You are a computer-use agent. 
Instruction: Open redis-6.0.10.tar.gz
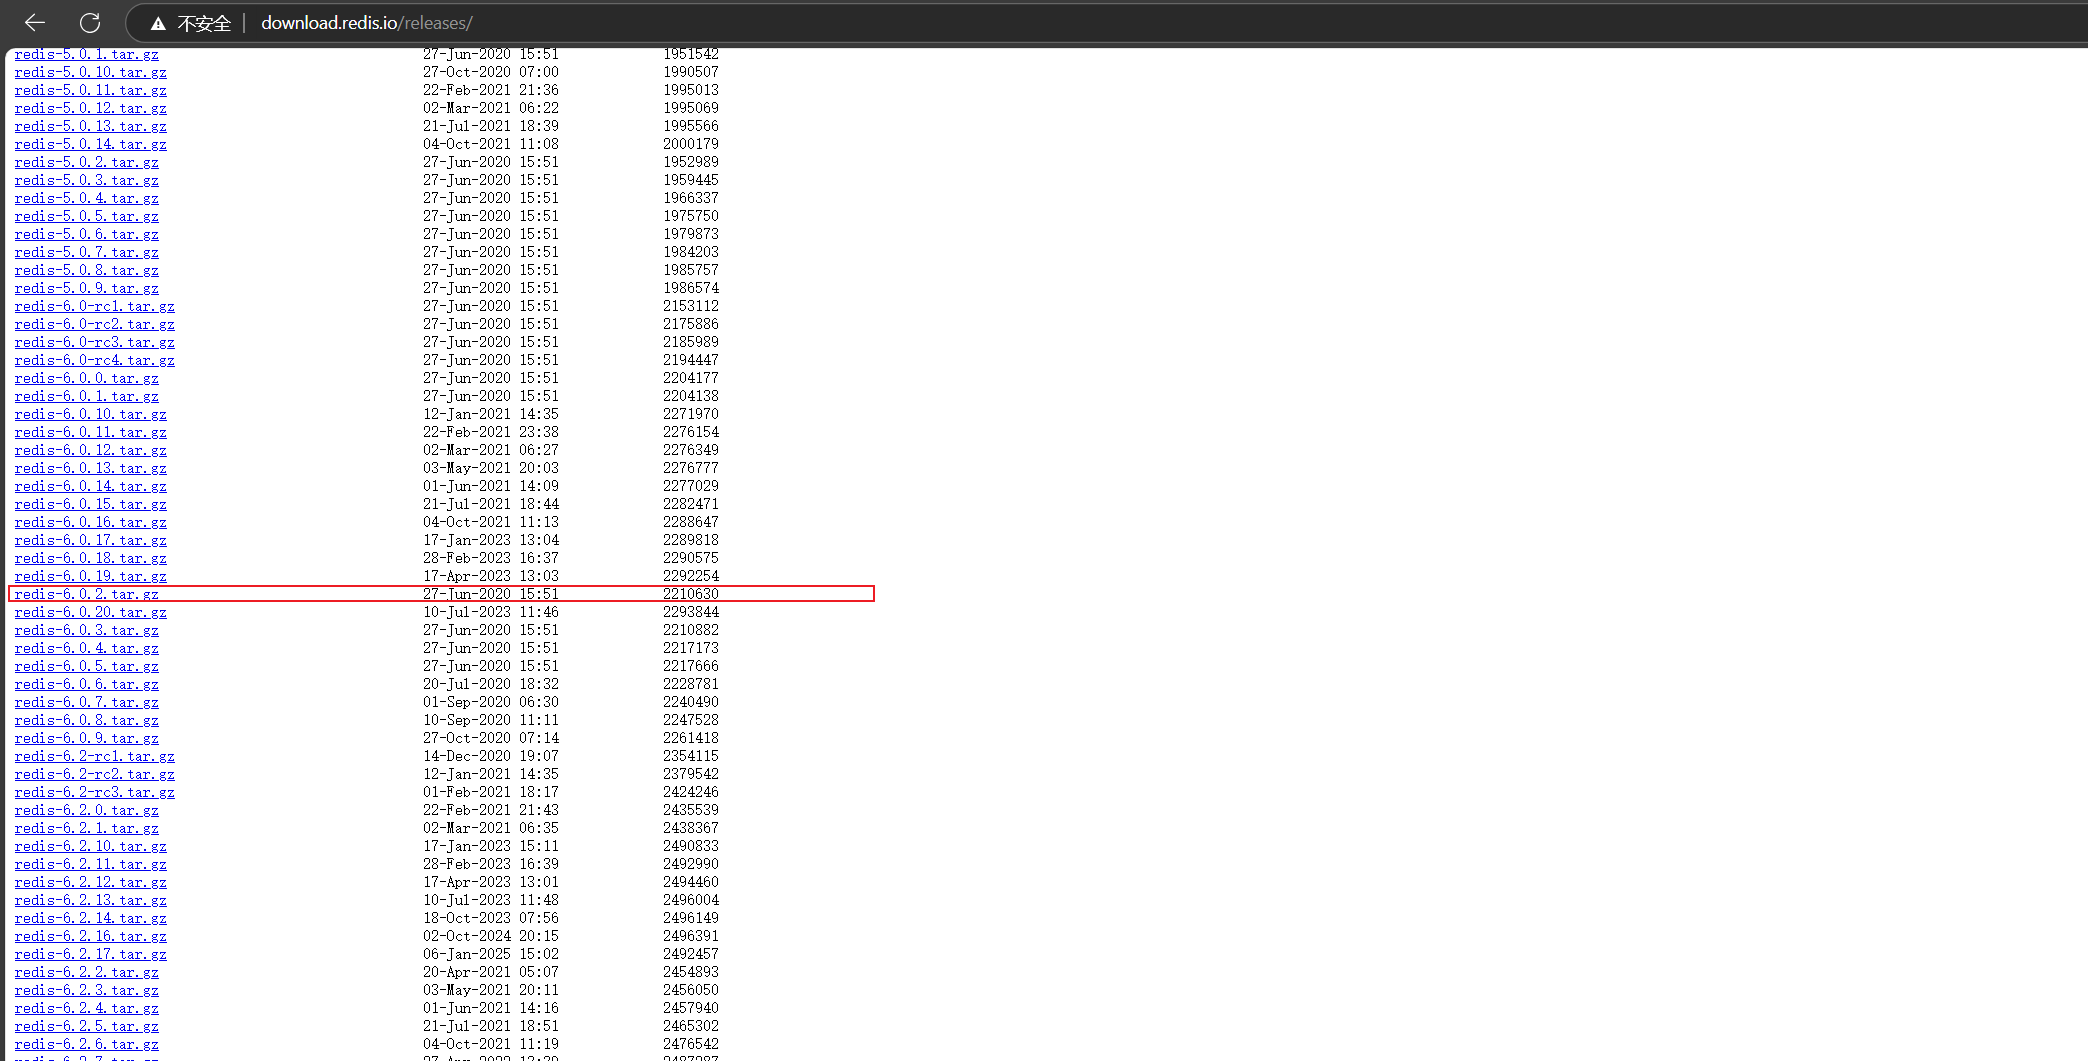91,414
